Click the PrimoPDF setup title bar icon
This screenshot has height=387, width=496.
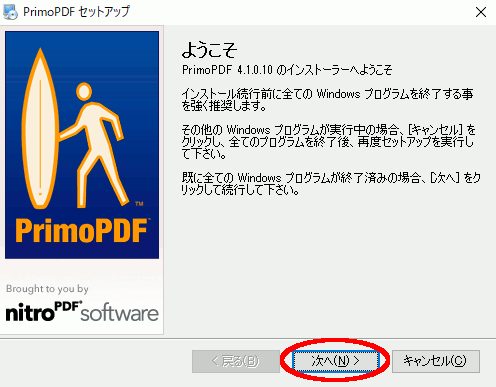click(10, 12)
